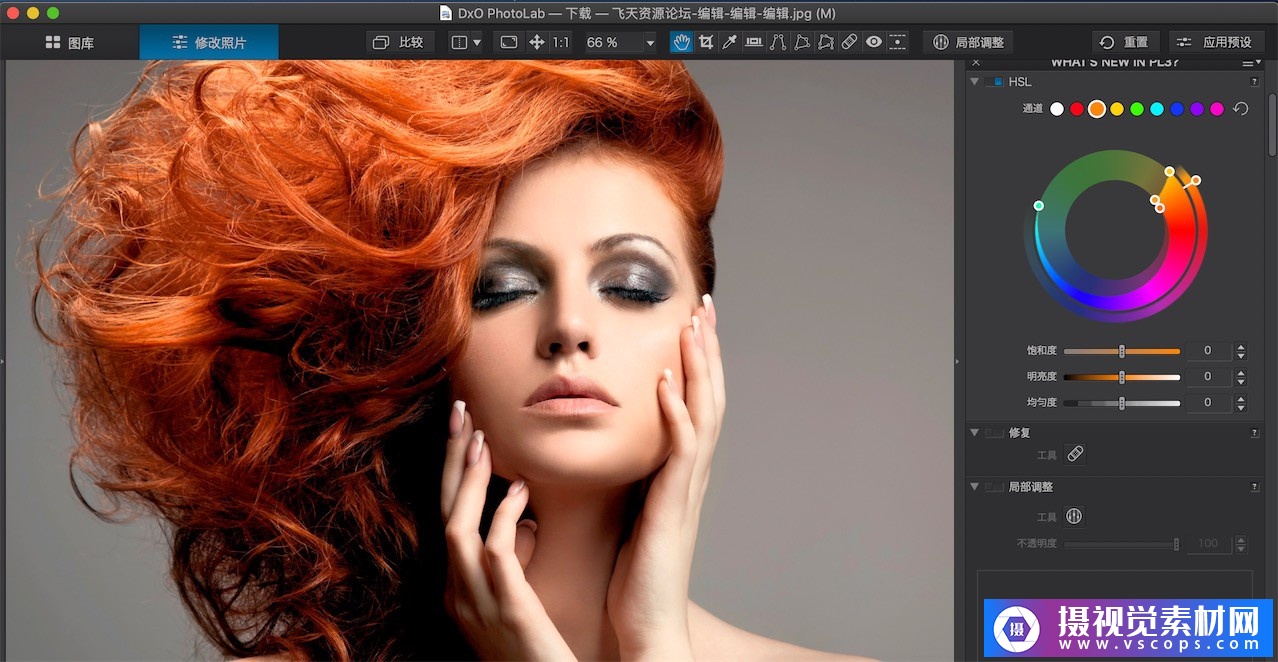Viewport: 1278px width, 662px height.
Task: Collapse the HSL section triangle
Action: pyautogui.click(x=974, y=82)
